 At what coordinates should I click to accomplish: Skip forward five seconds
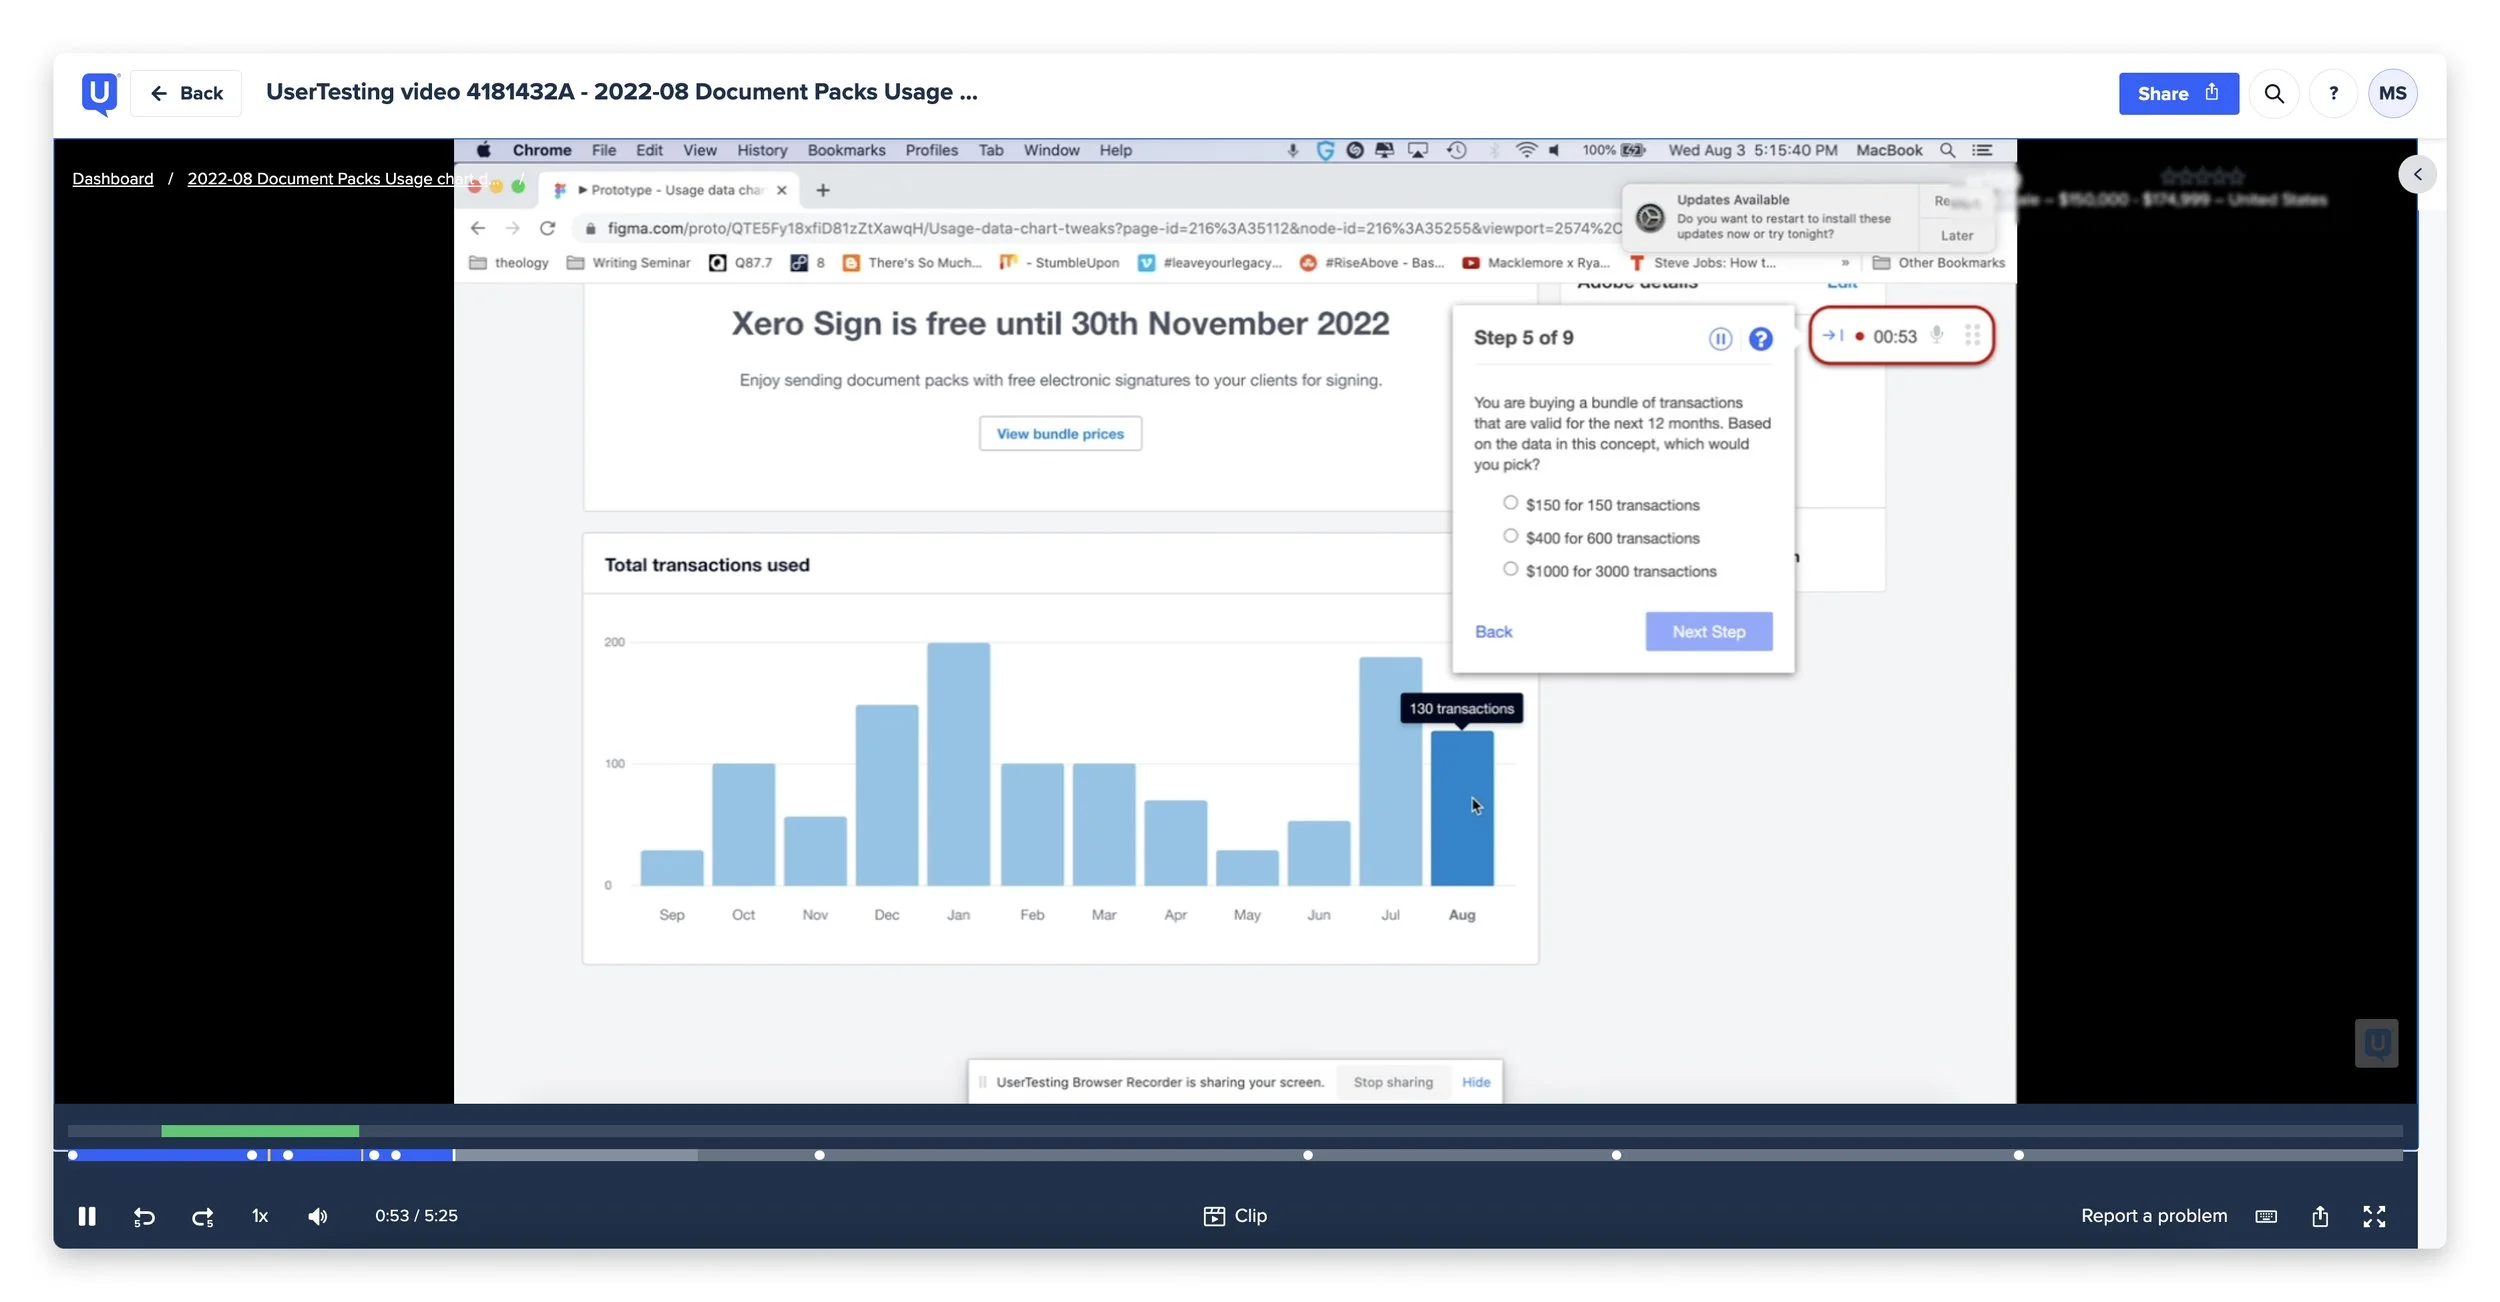(202, 1216)
